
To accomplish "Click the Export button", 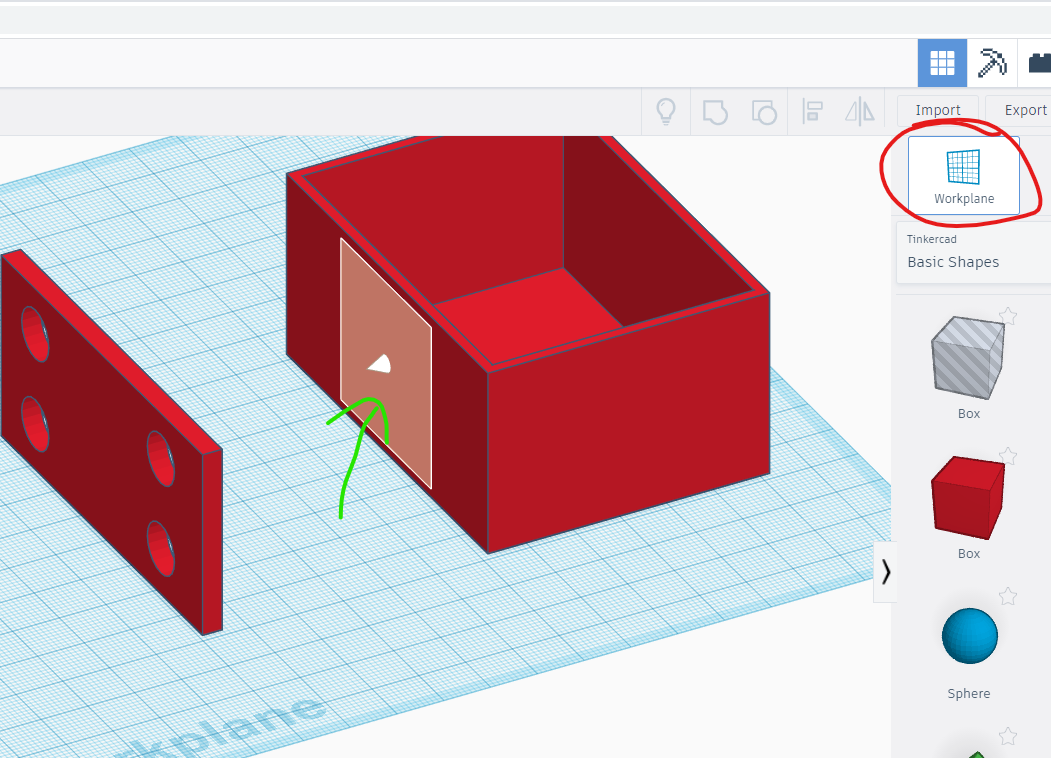I will (1024, 110).
